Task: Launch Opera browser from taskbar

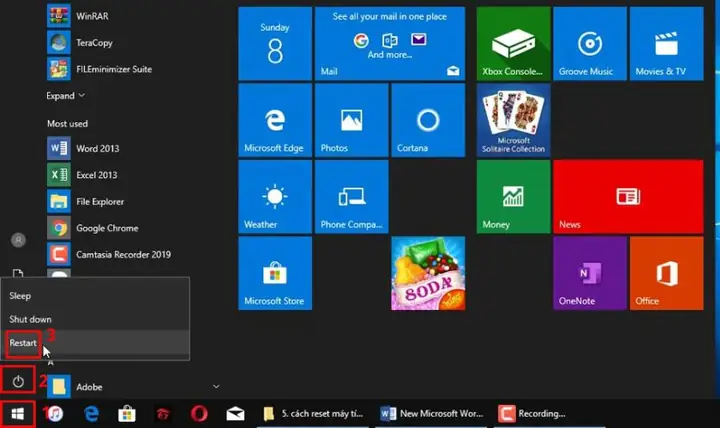Action: 199,414
